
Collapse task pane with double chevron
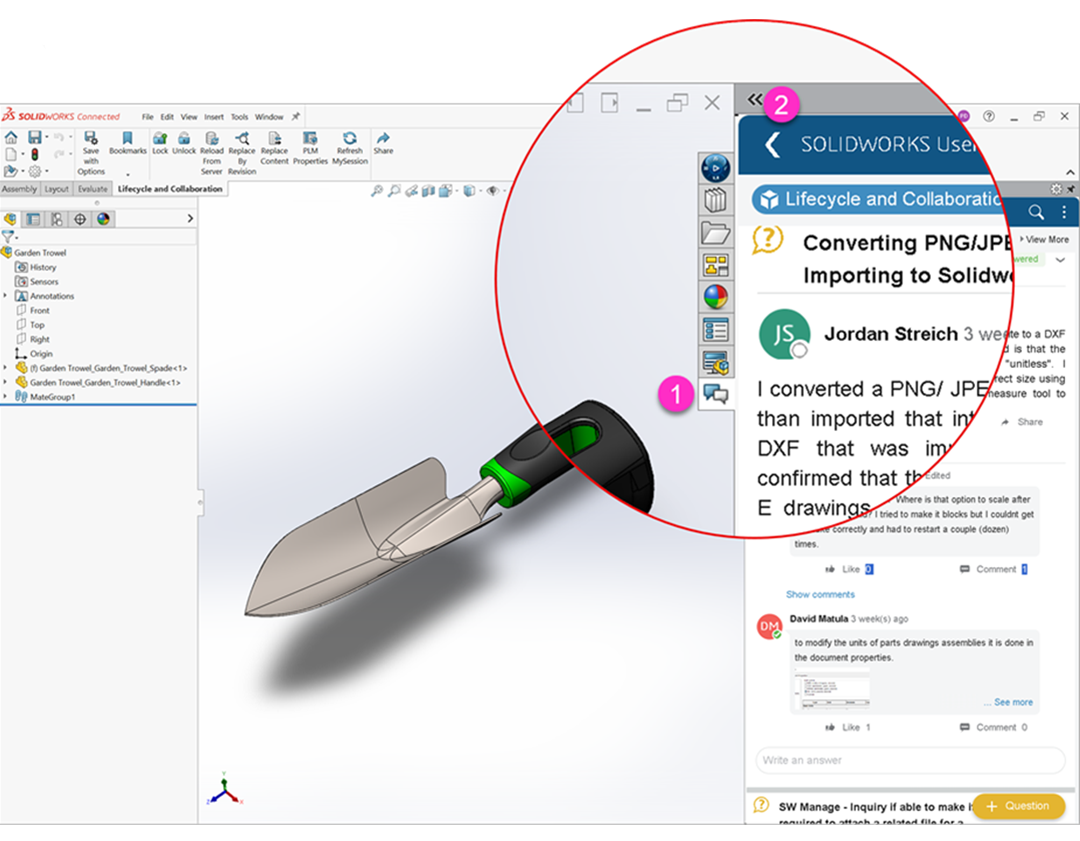coord(754,99)
